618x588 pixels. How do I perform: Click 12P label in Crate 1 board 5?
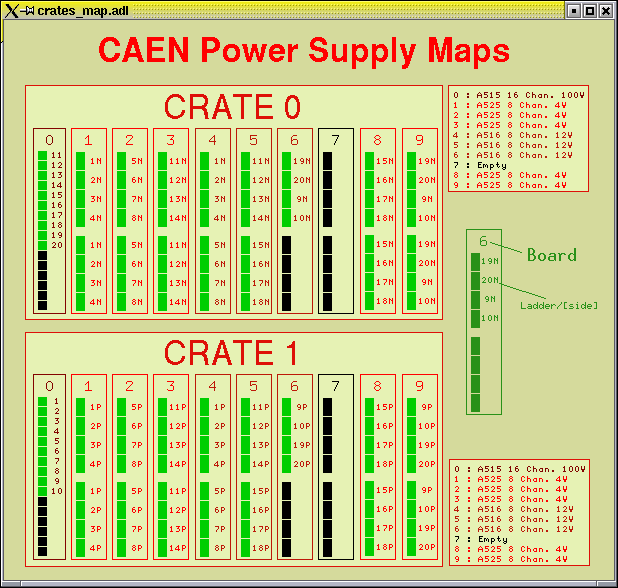pos(261,426)
